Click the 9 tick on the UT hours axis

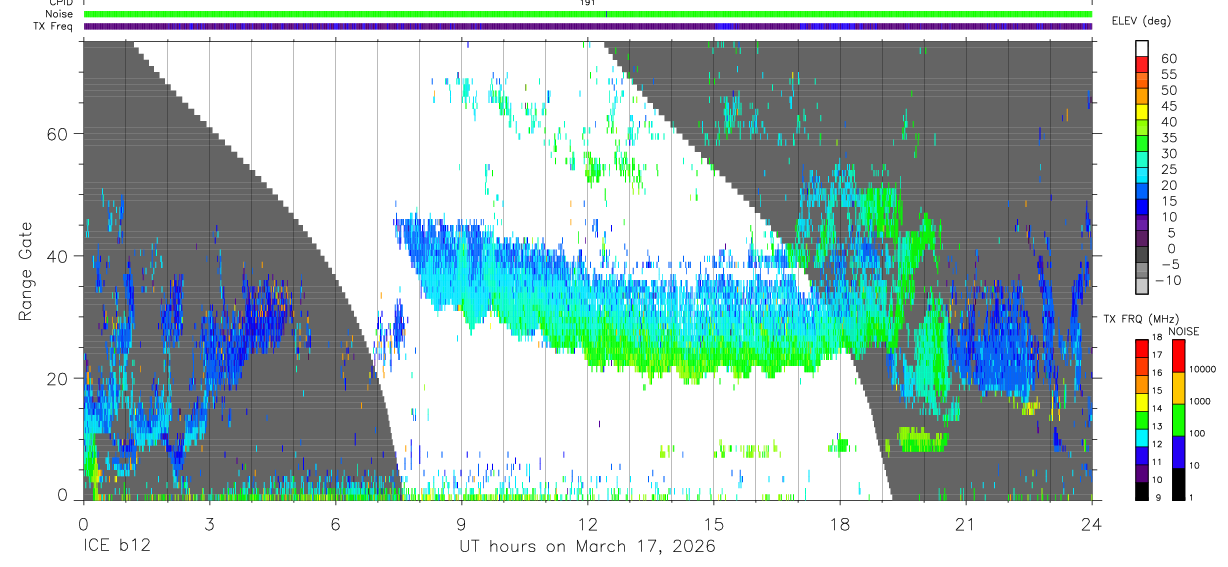pyautogui.click(x=461, y=523)
